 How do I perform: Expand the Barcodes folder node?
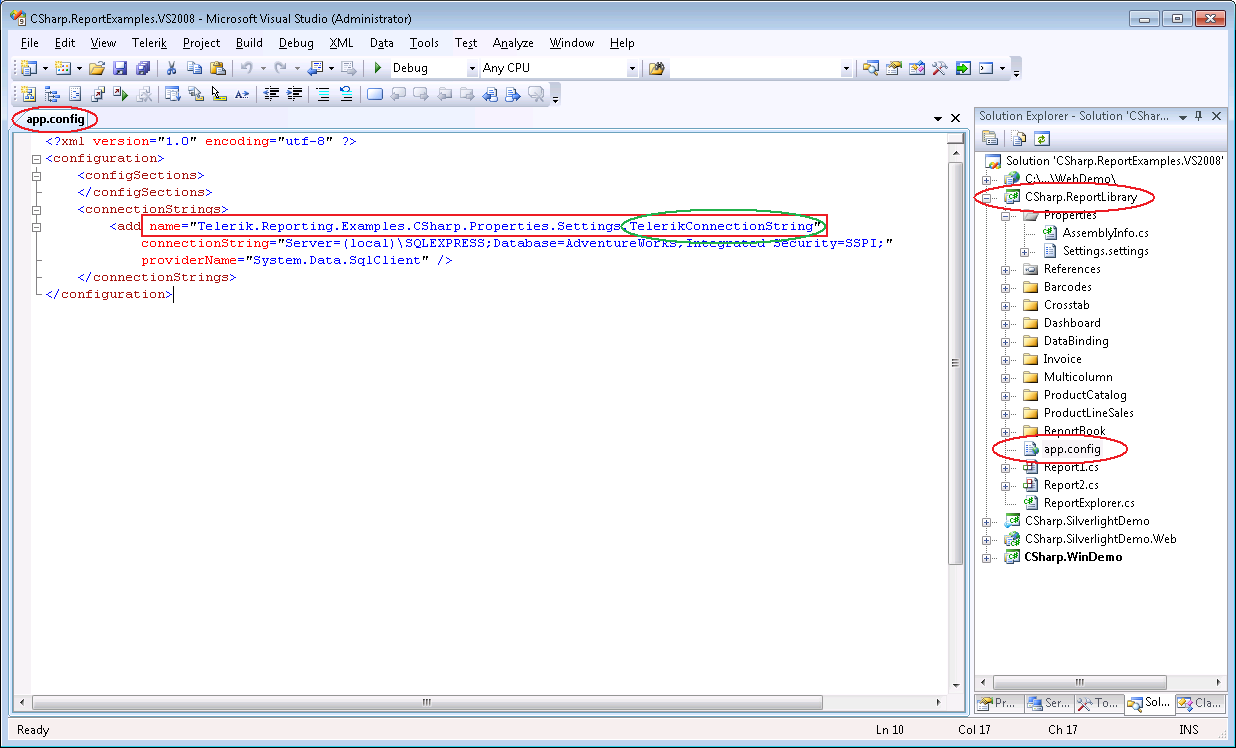pos(1005,287)
